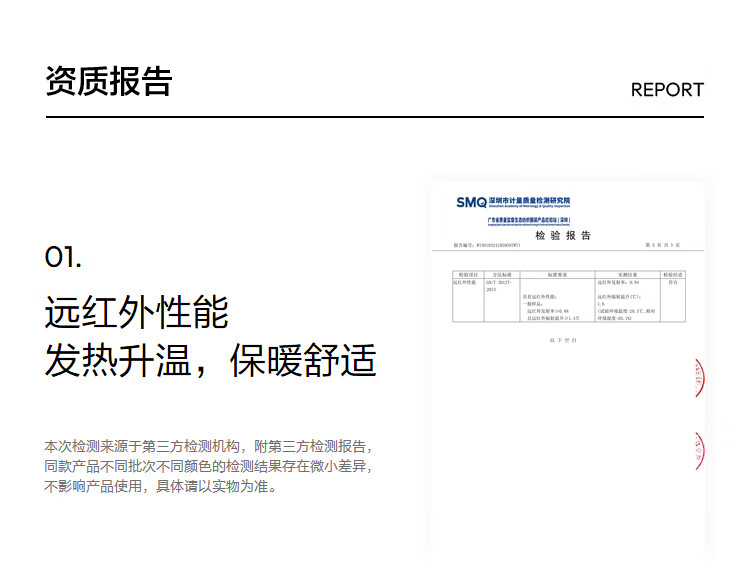Screen dimensions: 750x587
Task: Click the 发热升温,保暖舒适 headline
Action: tap(210, 361)
